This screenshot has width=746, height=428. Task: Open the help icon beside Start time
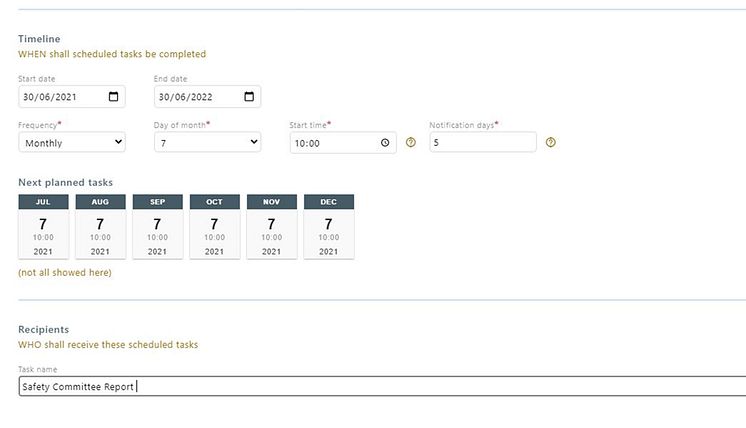pos(411,142)
